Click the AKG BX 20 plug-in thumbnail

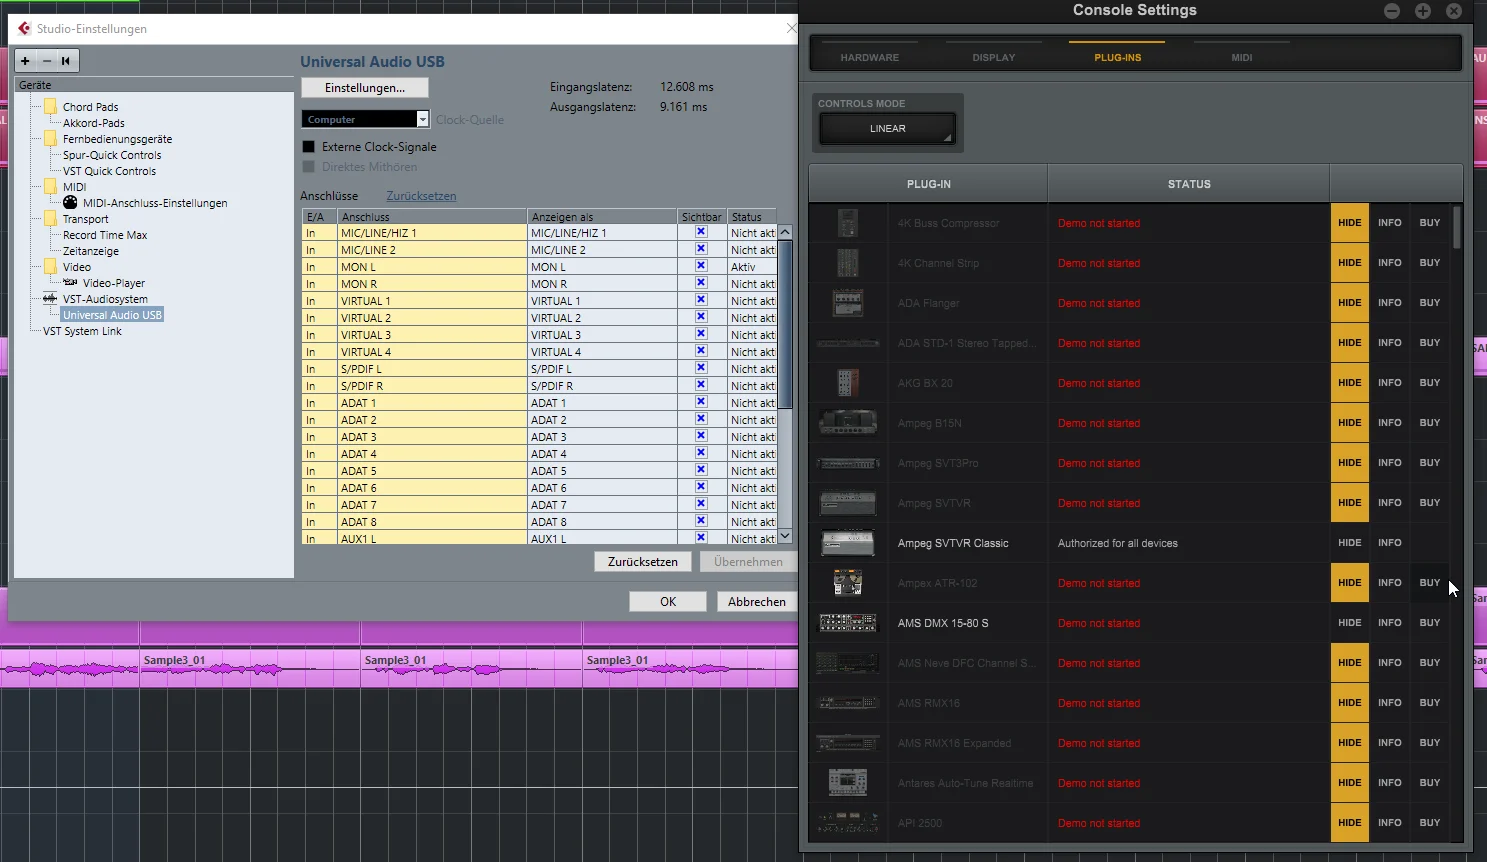point(848,383)
